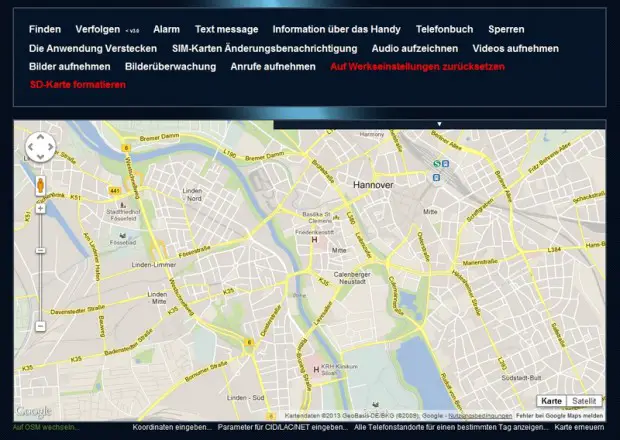Click hospital H icon KRH Klinikum Siloah
Image resolution: width=620 pixels, height=440 pixels.
point(316,370)
